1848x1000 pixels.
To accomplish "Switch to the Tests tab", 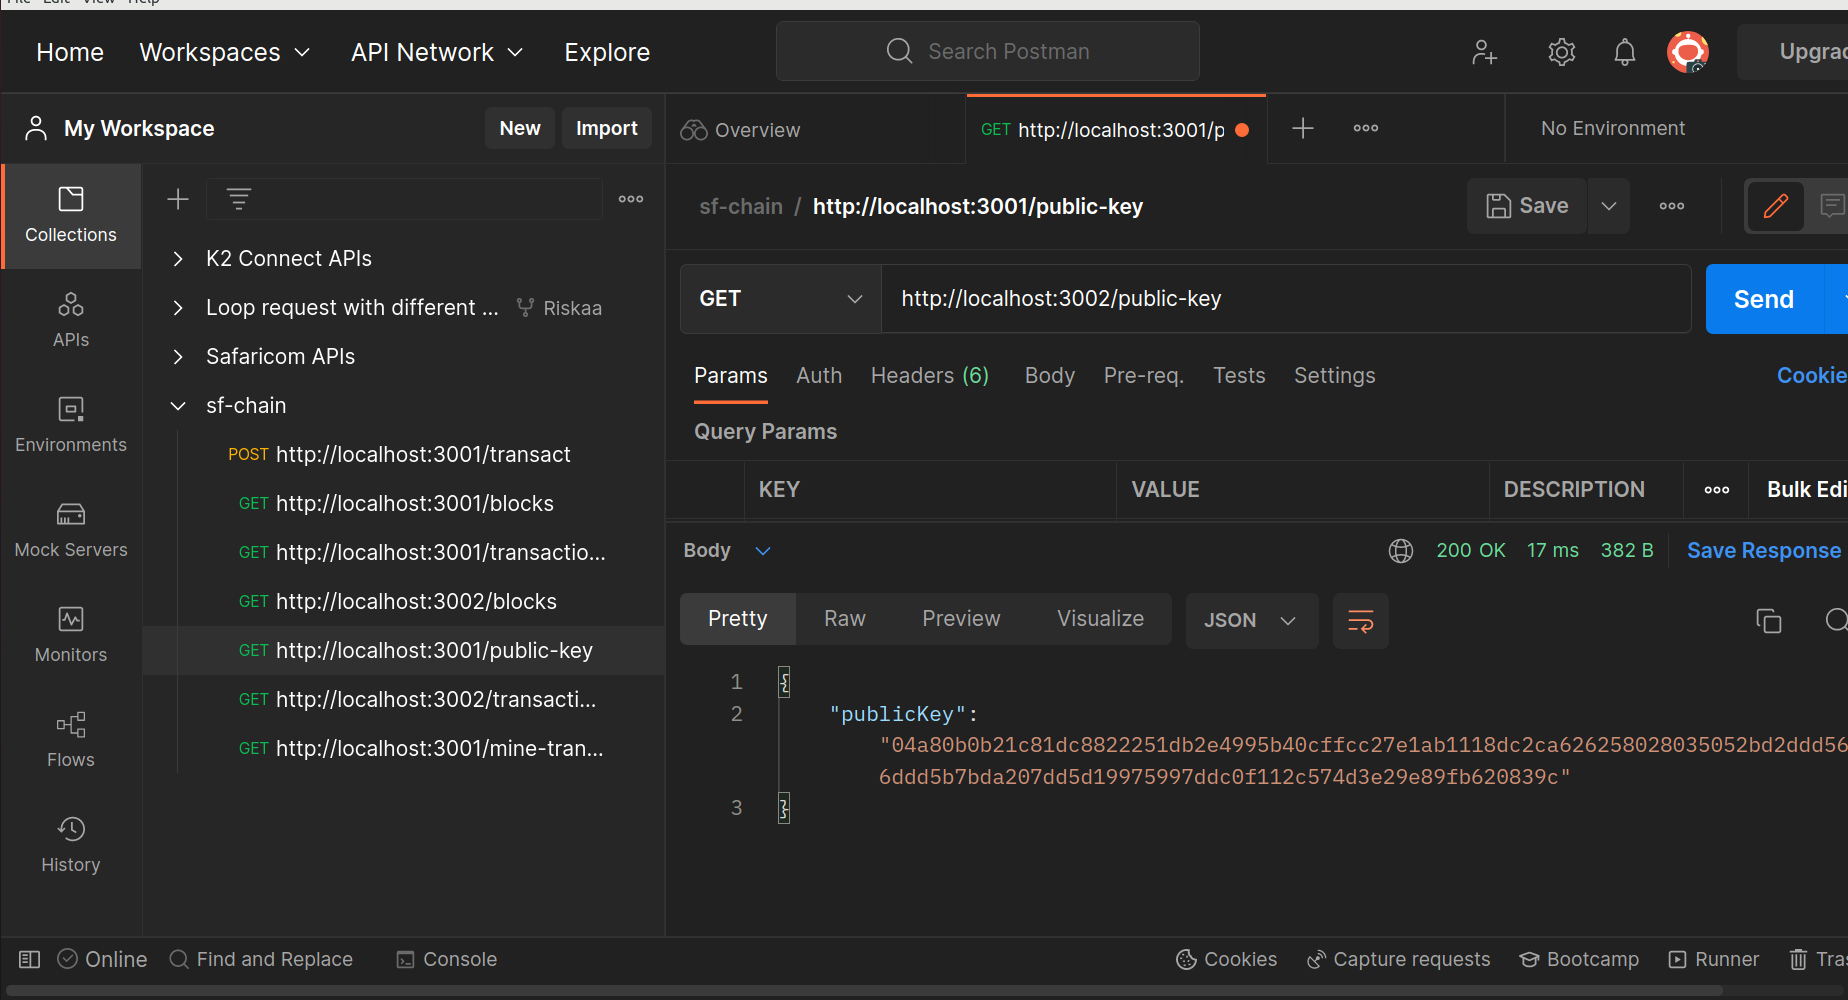I will tap(1239, 375).
